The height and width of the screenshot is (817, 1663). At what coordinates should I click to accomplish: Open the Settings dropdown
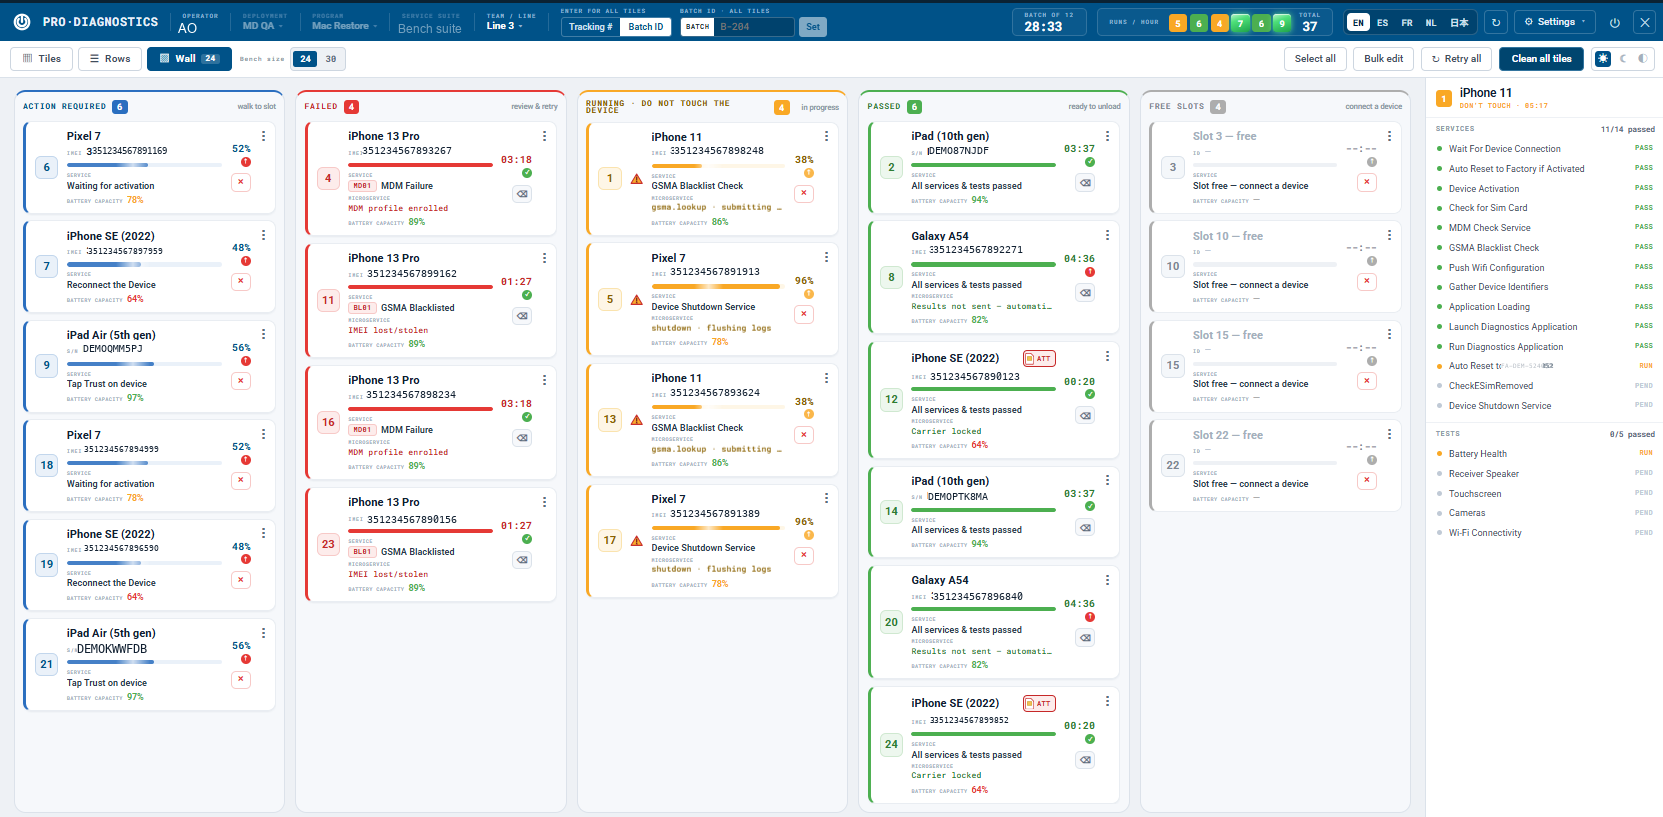[x=1555, y=22]
